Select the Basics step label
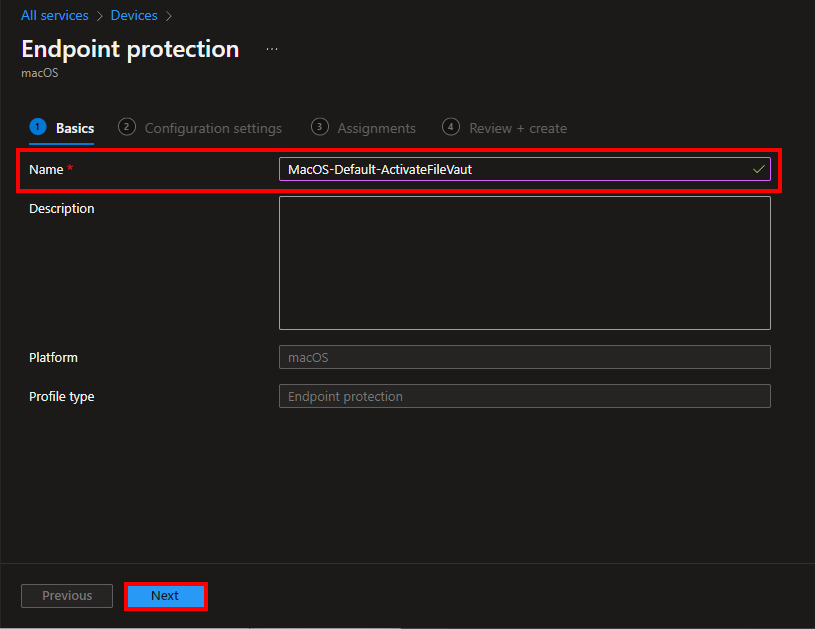Screen dimensions: 815x629 tap(74, 127)
